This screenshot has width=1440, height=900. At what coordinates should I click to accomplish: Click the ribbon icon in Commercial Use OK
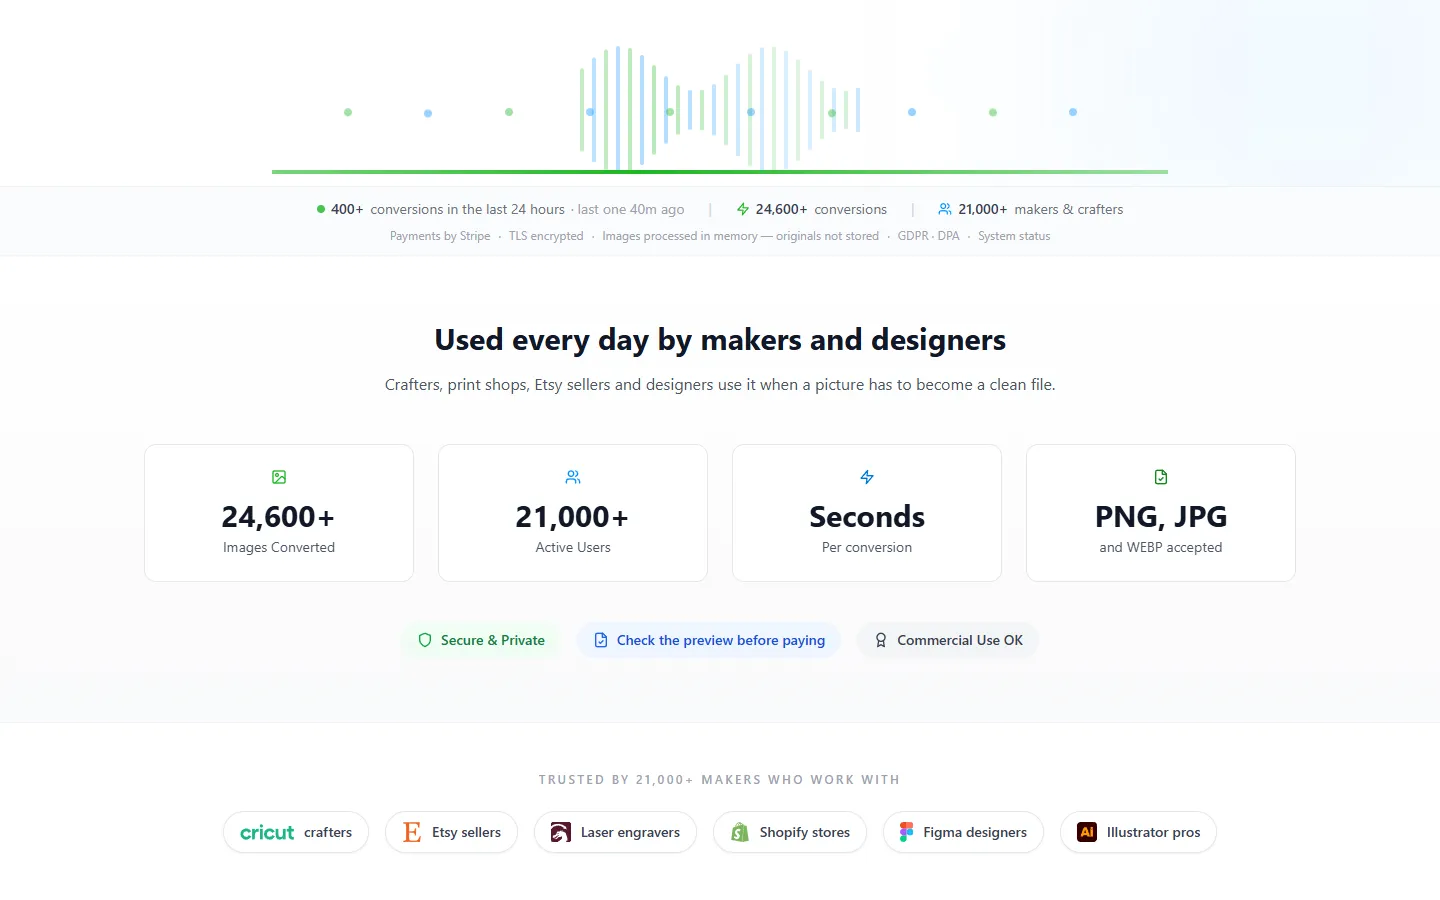pos(881,640)
